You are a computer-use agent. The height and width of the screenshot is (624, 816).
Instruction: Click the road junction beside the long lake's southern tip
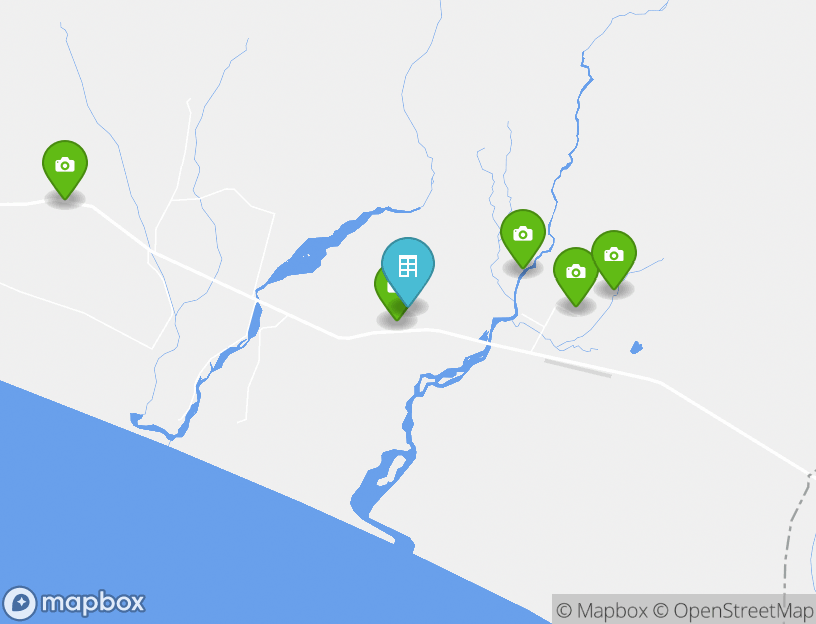257,298
